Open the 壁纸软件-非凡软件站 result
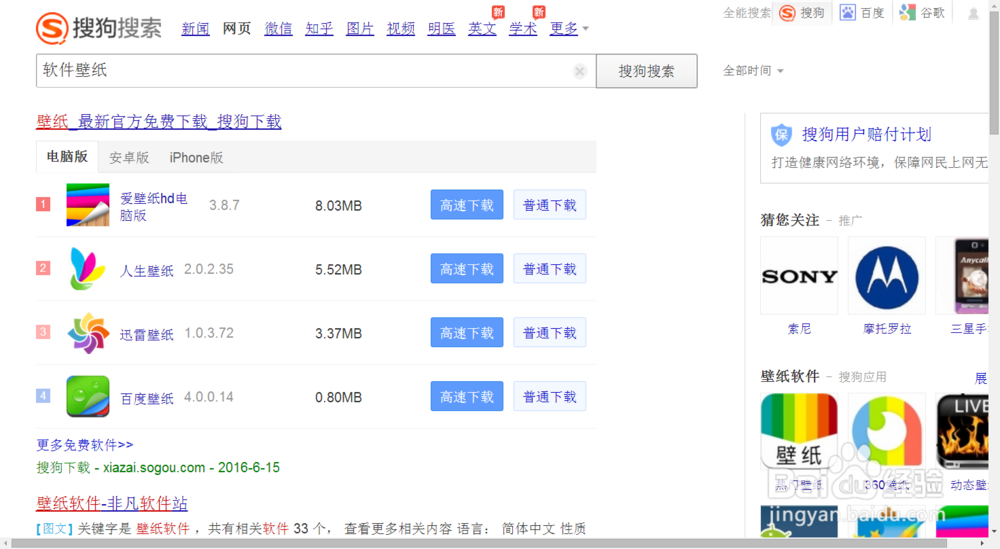 point(112,503)
